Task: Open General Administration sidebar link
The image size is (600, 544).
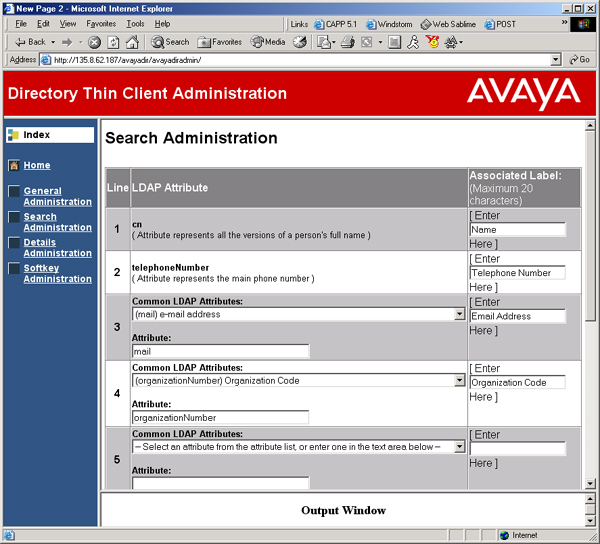Action: (x=57, y=196)
